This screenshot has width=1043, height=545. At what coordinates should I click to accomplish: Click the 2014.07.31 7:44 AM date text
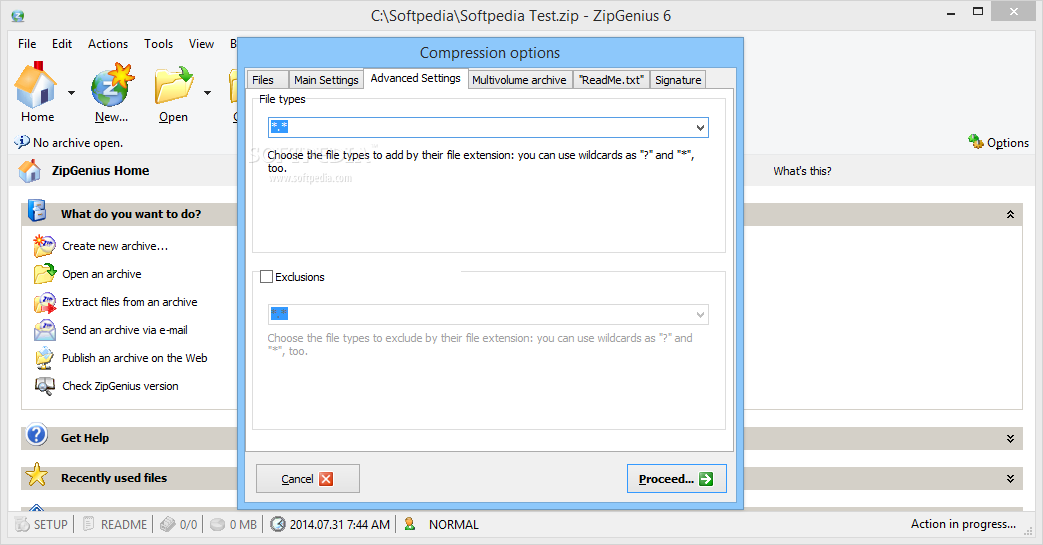340,524
